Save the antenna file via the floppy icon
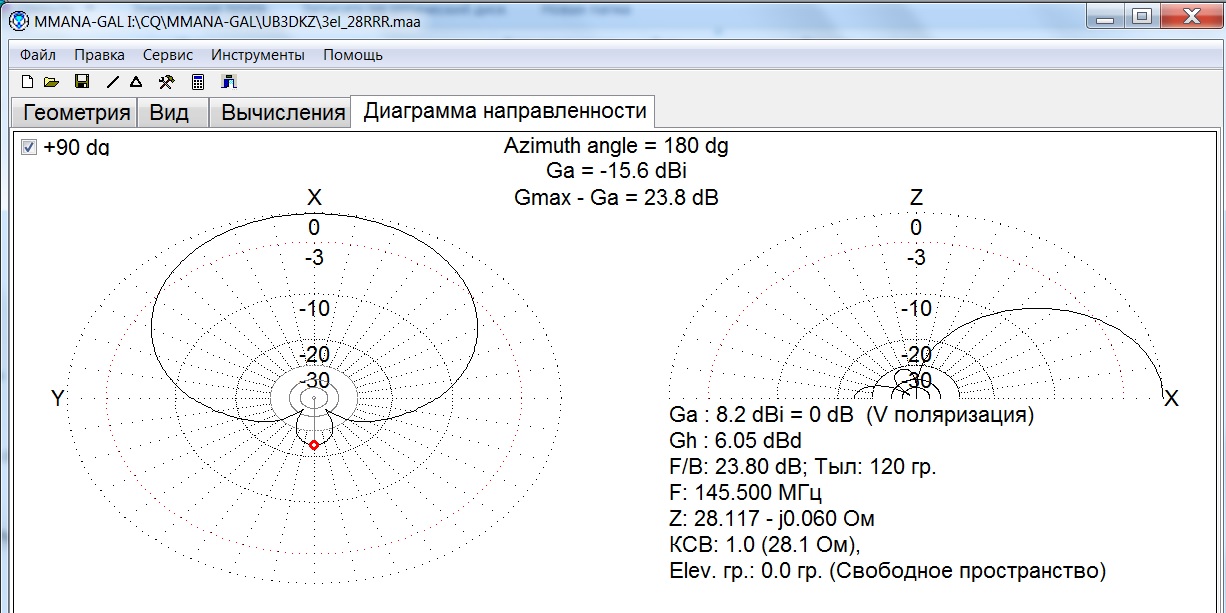1226x613 pixels. (82, 82)
